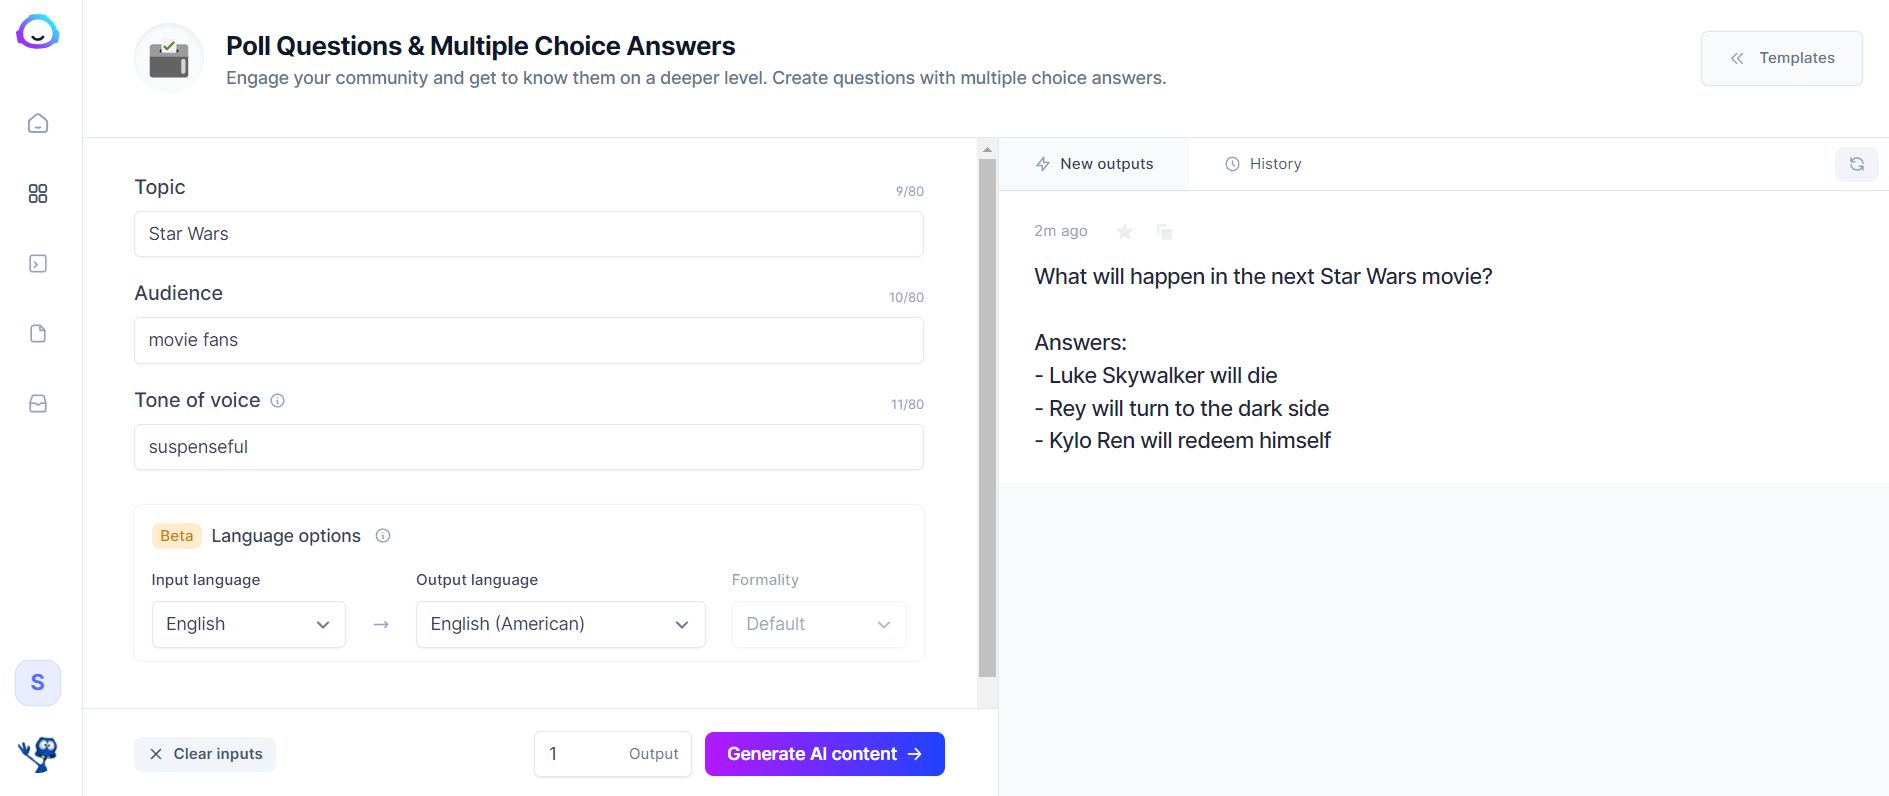This screenshot has height=796, width=1889.
Task: Show Tone of voice info tooltip icon
Action: click(278, 400)
